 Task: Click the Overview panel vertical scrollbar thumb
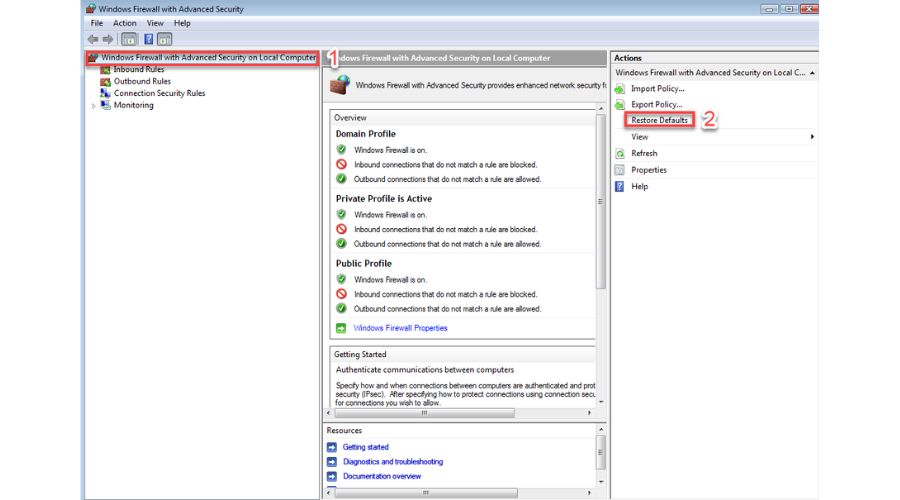[x=600, y=201]
